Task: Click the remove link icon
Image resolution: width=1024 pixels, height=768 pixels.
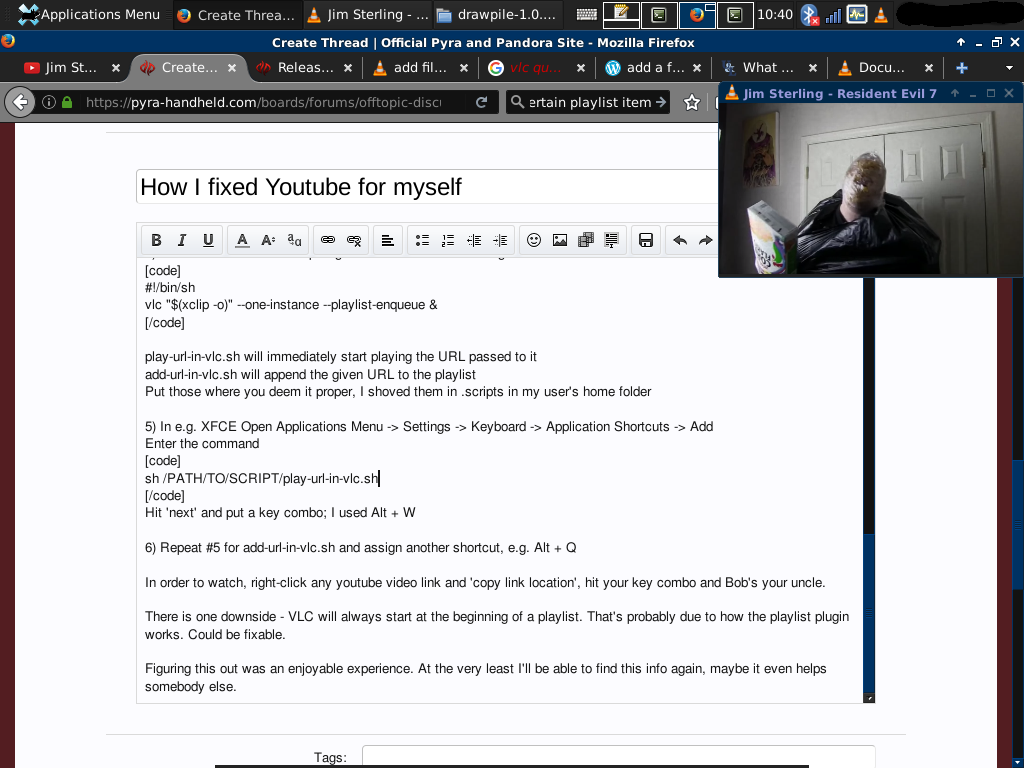Action: [353, 240]
